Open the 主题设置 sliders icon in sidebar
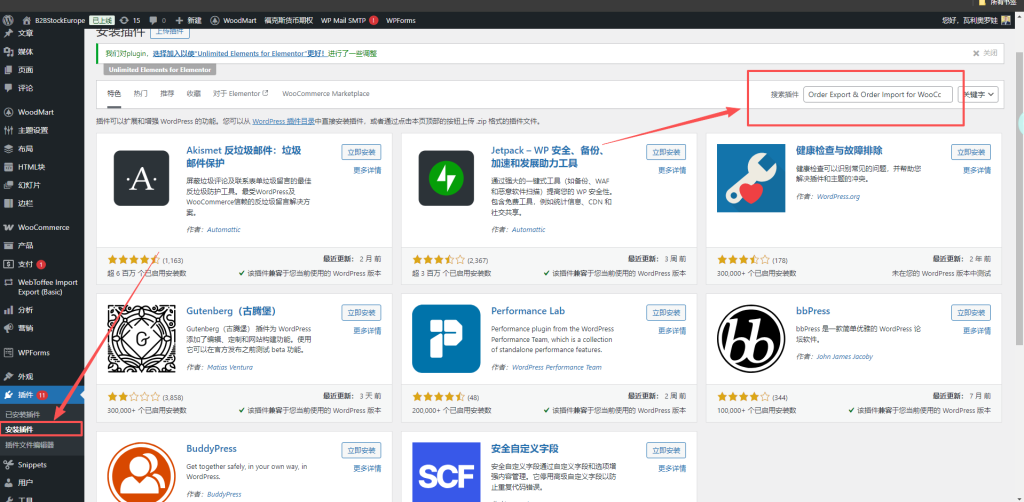Viewport: 1024px width, 502px height. point(8,130)
